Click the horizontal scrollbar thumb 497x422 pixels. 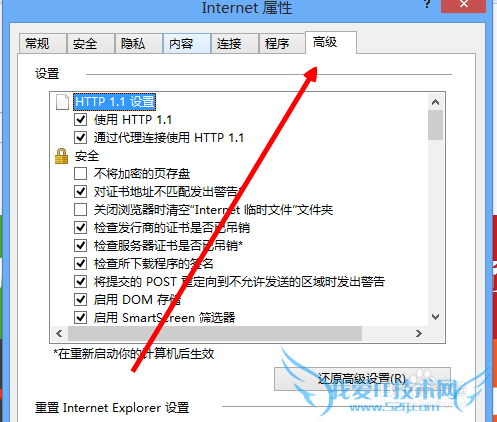[x=215, y=333]
